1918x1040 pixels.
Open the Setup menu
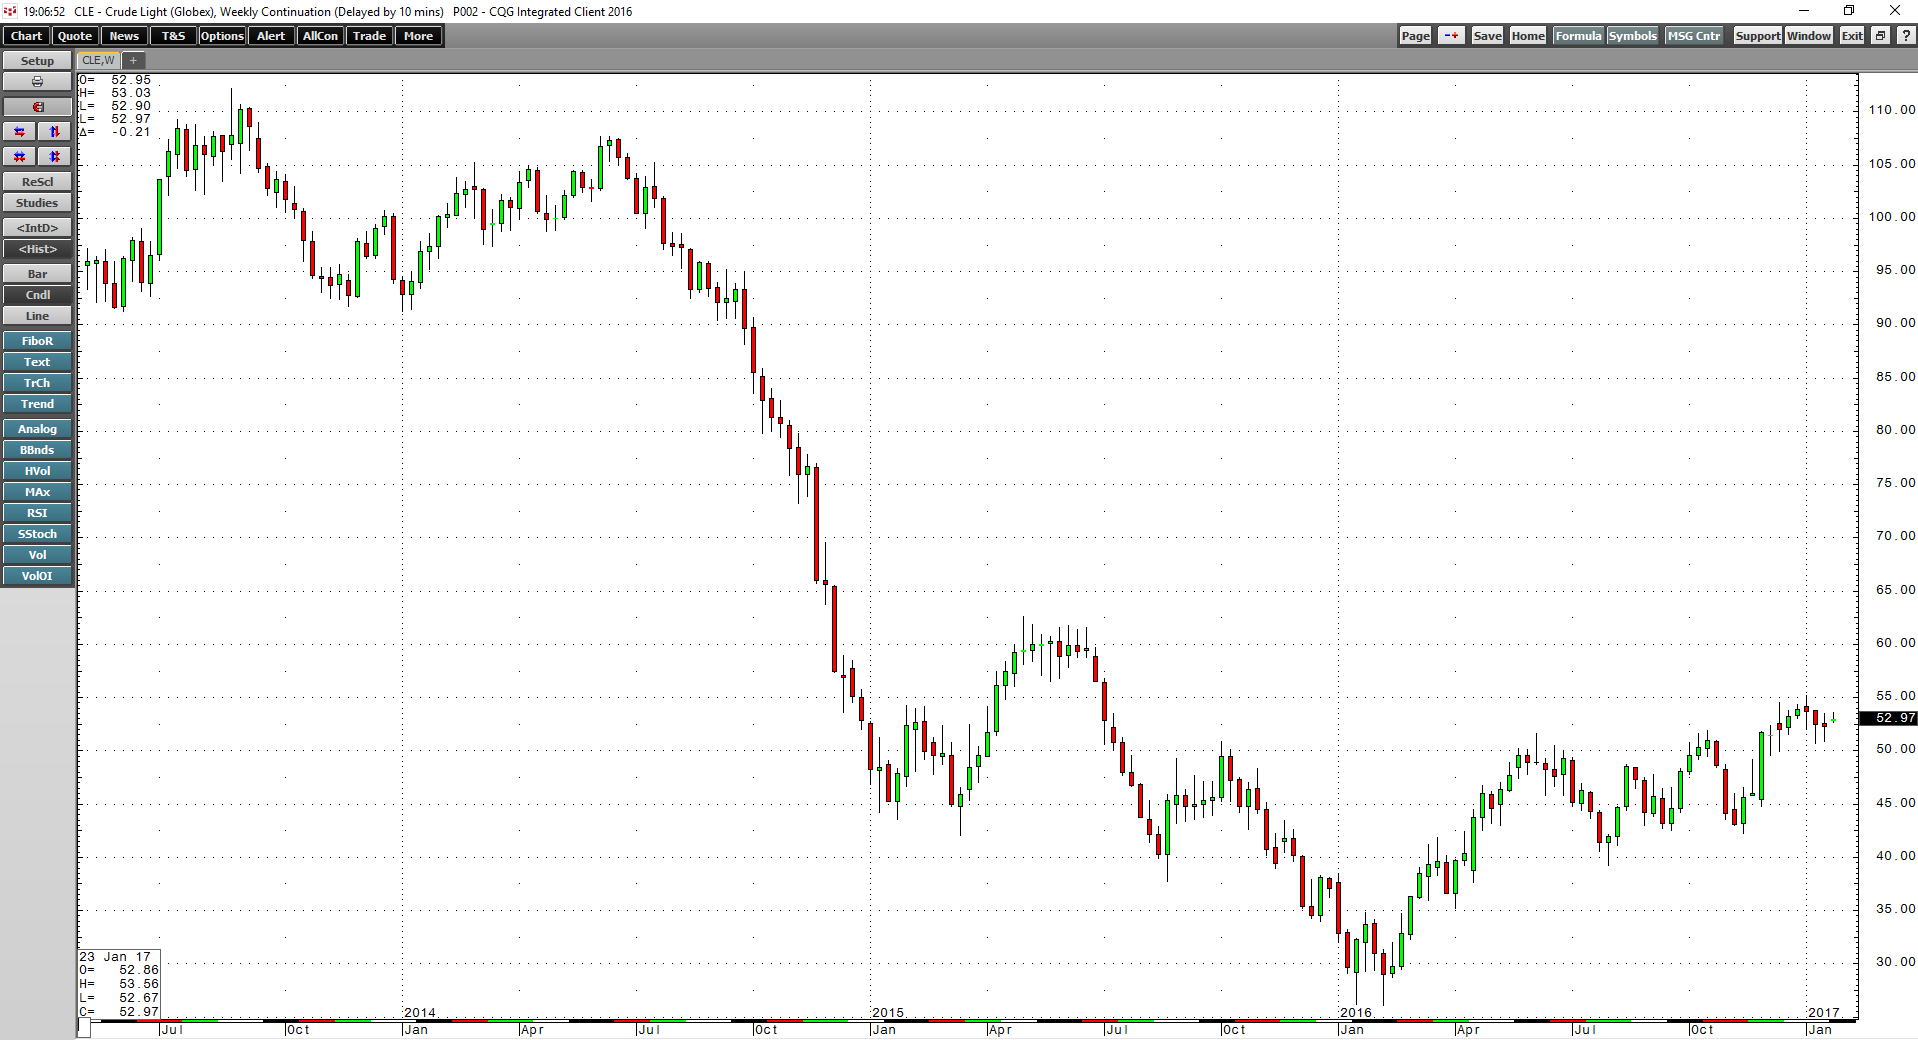[x=37, y=61]
